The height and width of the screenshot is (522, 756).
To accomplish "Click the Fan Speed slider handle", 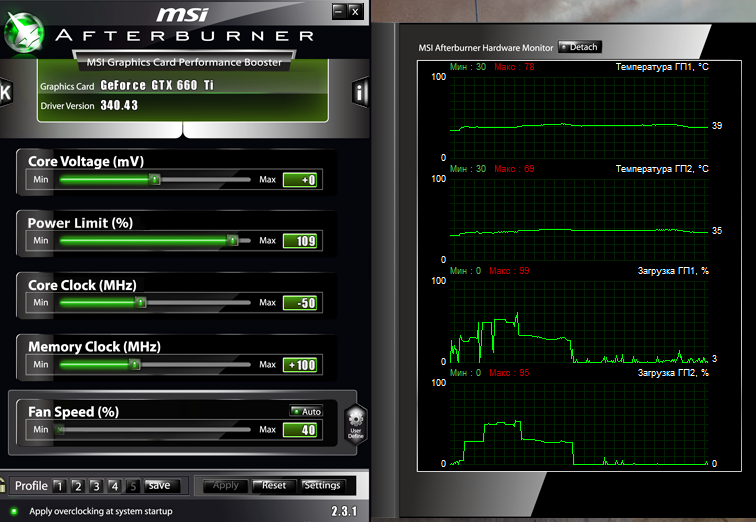I will click(x=59, y=429).
